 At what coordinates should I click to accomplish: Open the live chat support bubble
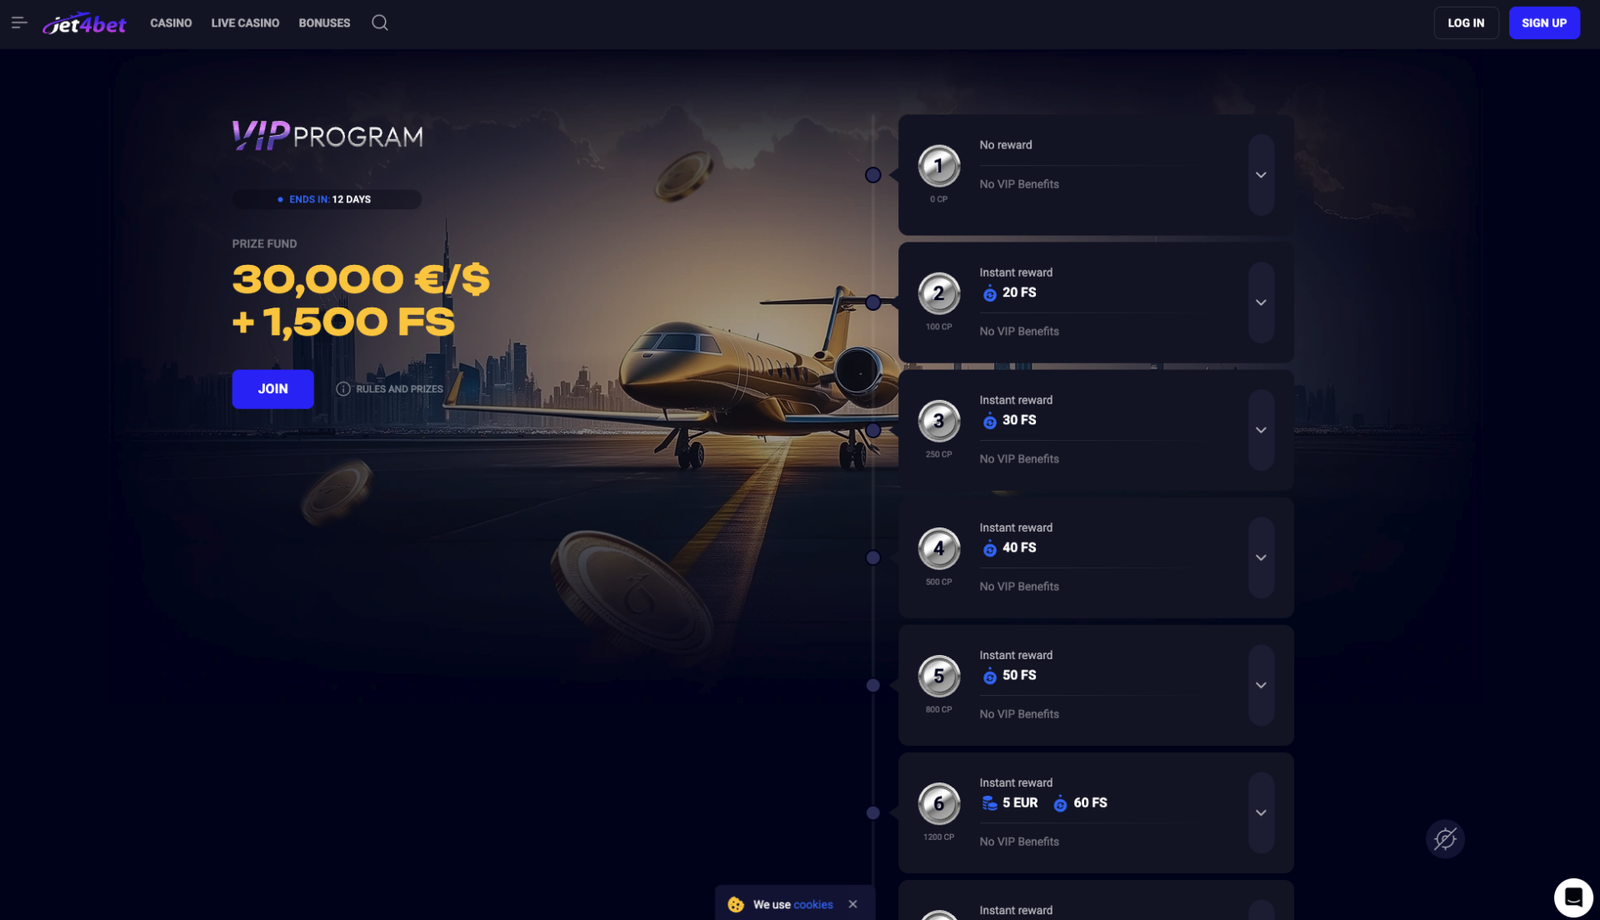click(1573, 897)
